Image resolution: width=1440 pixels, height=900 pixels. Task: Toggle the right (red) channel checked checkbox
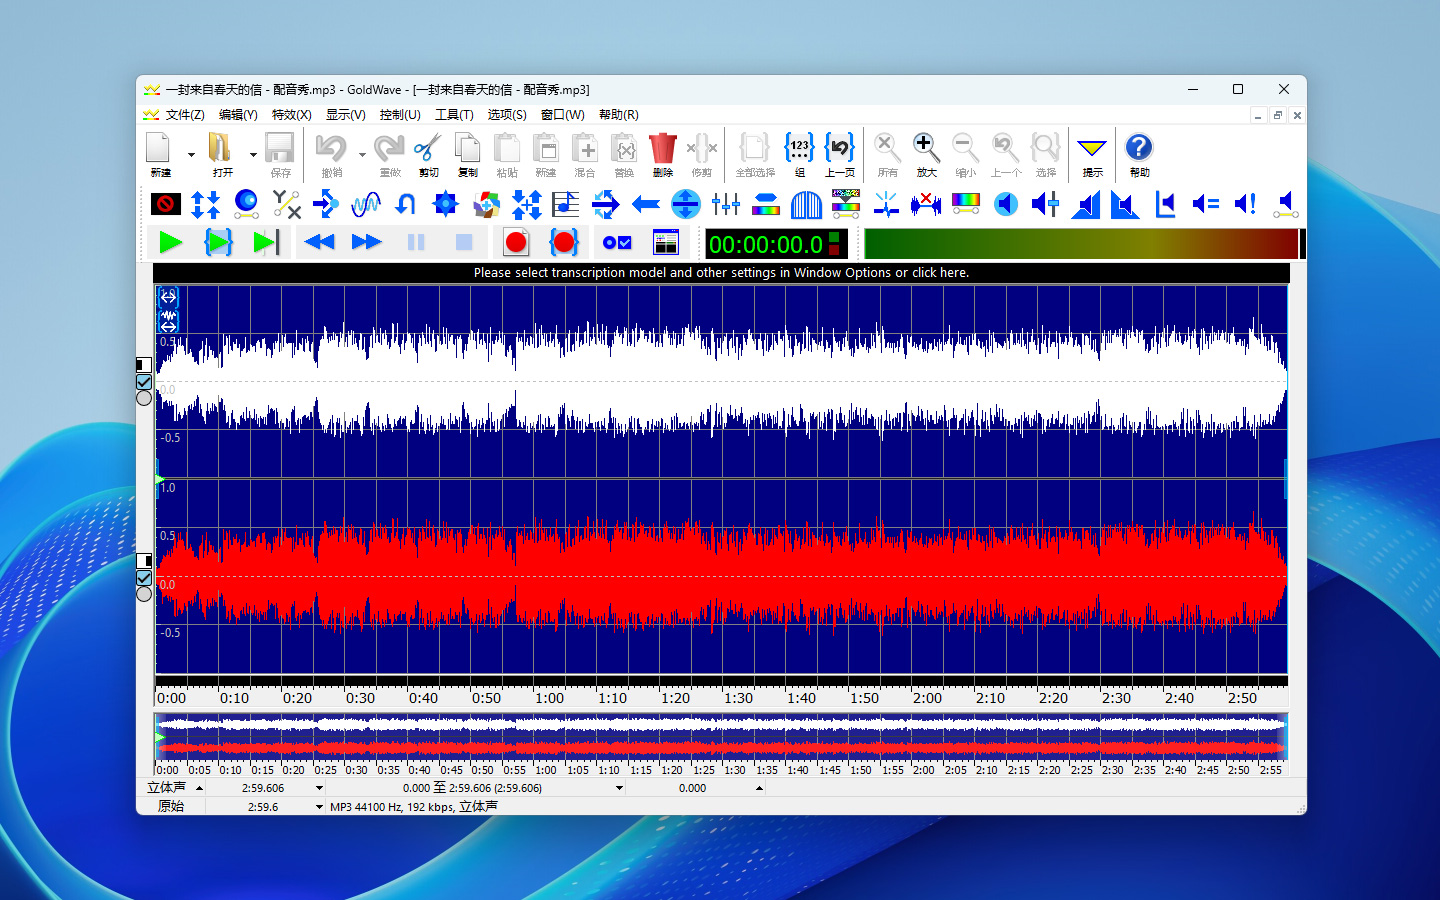tap(144, 578)
